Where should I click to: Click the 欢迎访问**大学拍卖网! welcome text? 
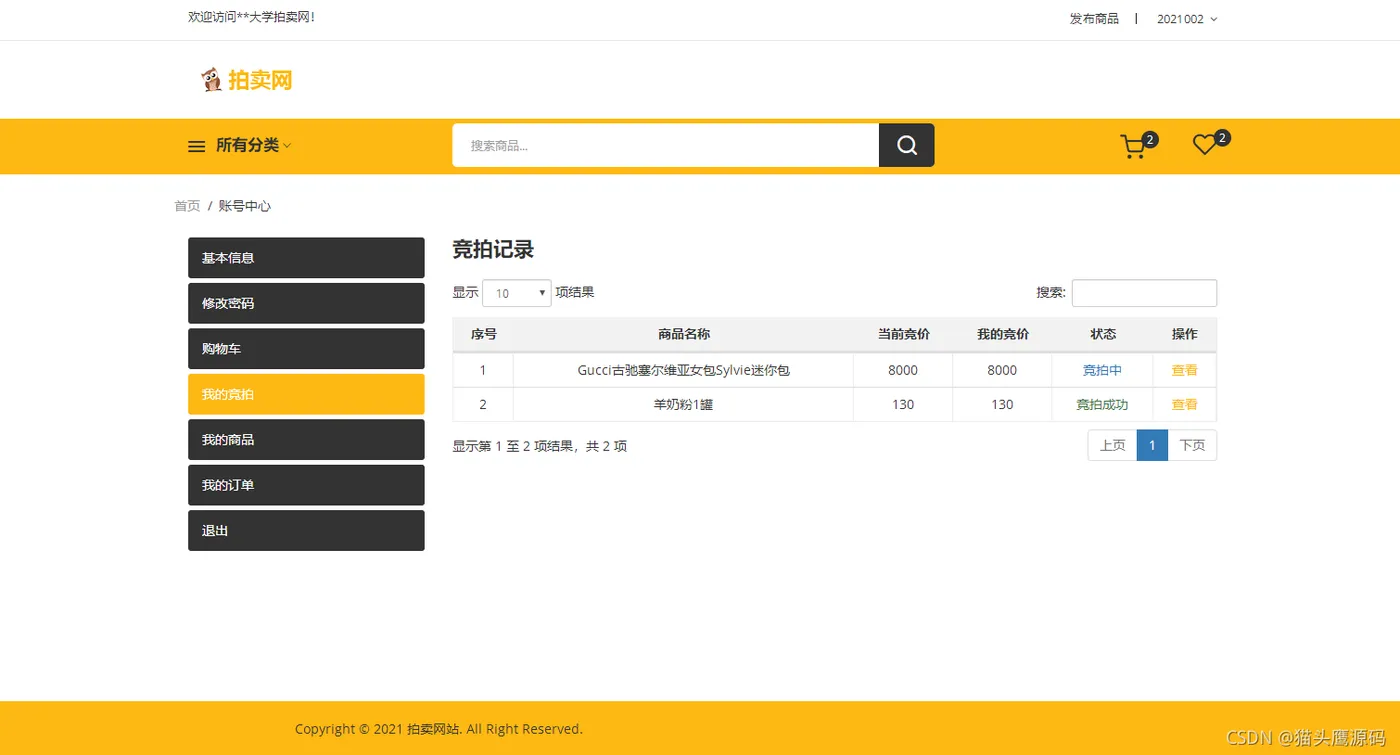pyautogui.click(x=252, y=18)
